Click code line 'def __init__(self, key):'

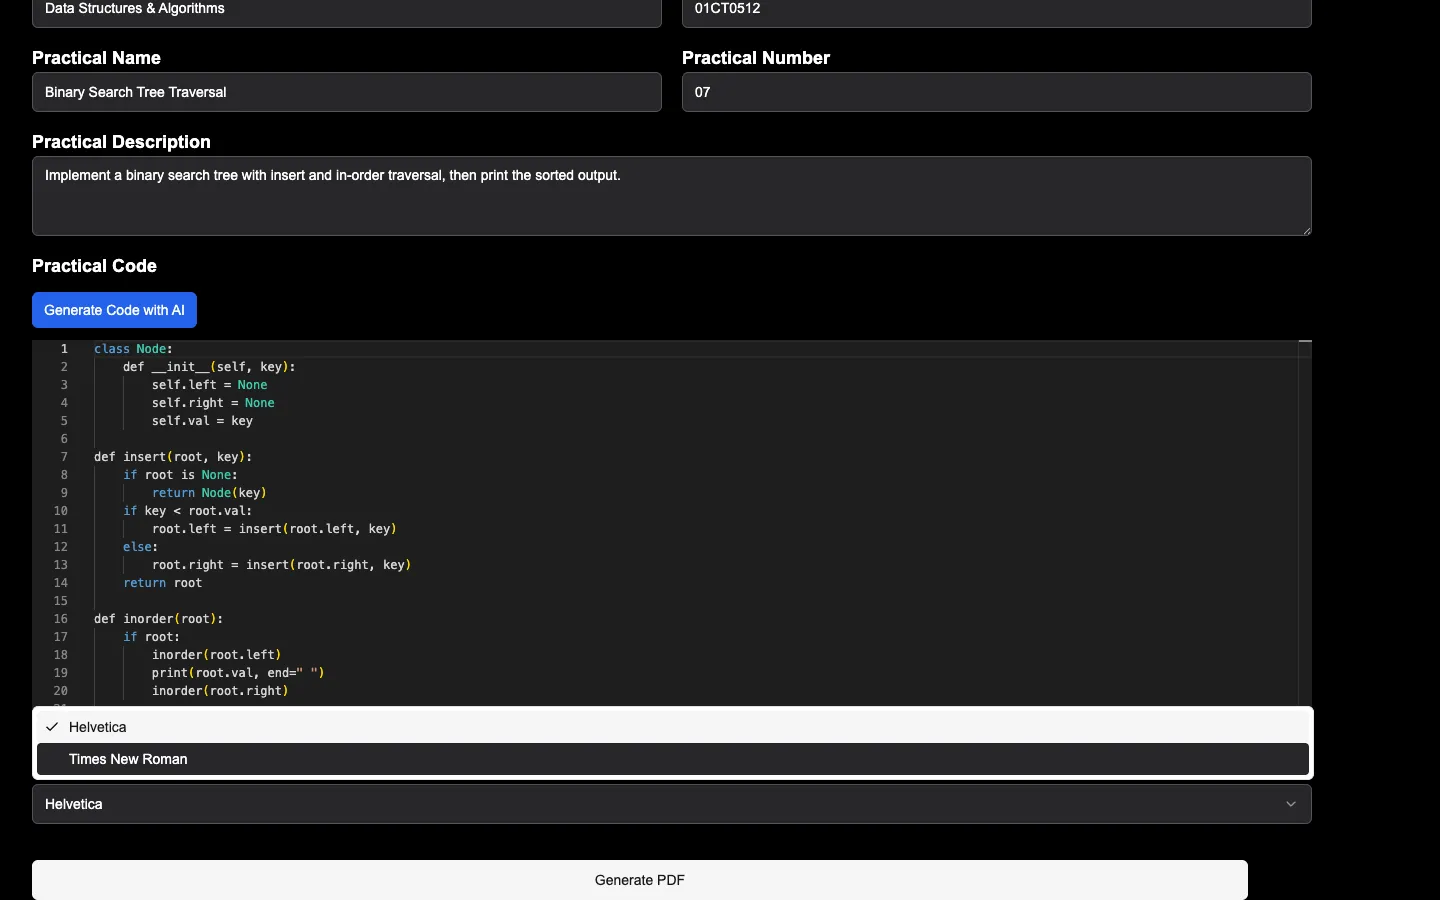(210, 367)
